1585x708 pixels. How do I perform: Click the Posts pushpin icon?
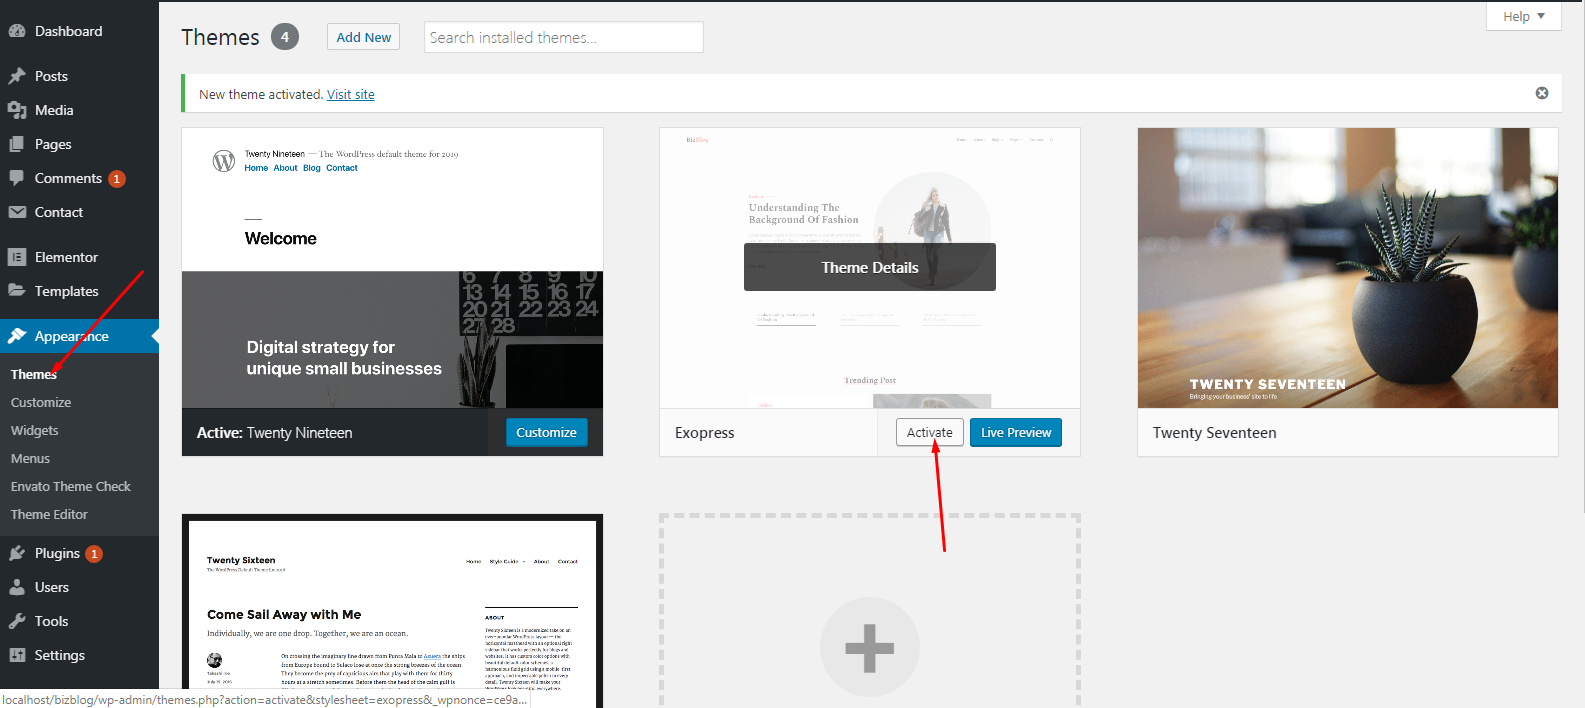pyautogui.click(x=17, y=76)
